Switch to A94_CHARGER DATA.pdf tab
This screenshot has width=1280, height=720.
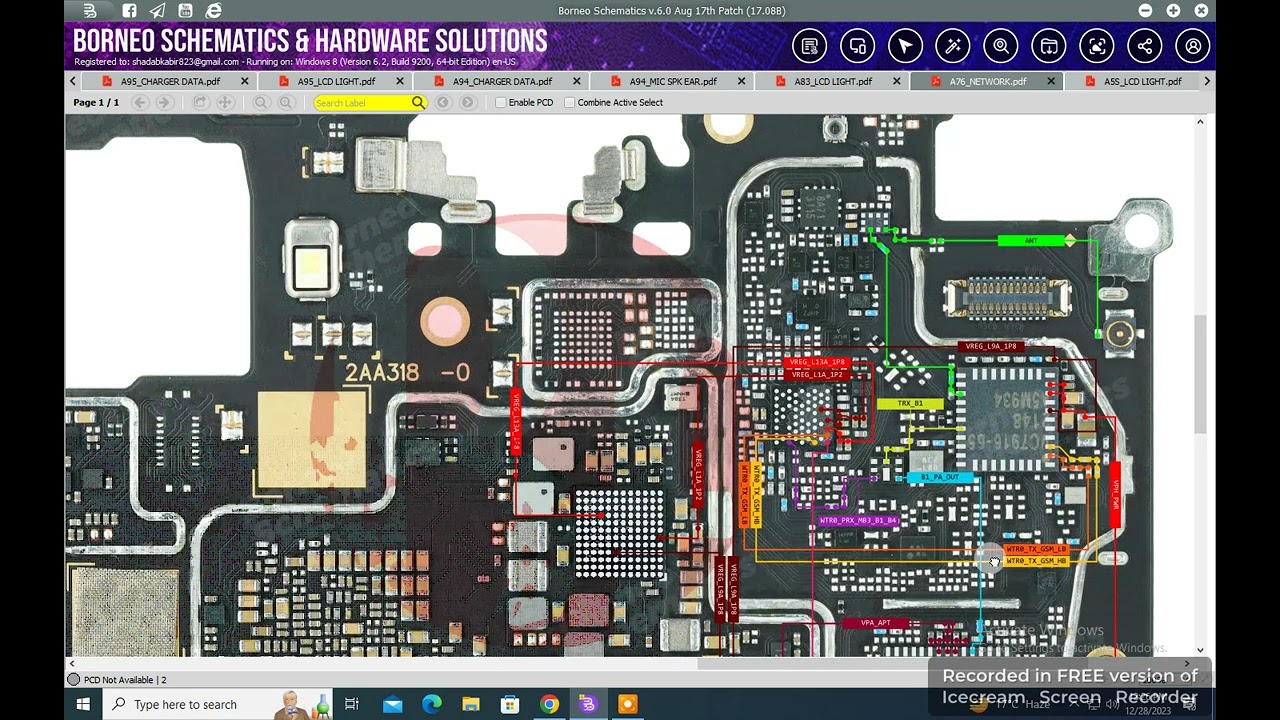point(500,81)
